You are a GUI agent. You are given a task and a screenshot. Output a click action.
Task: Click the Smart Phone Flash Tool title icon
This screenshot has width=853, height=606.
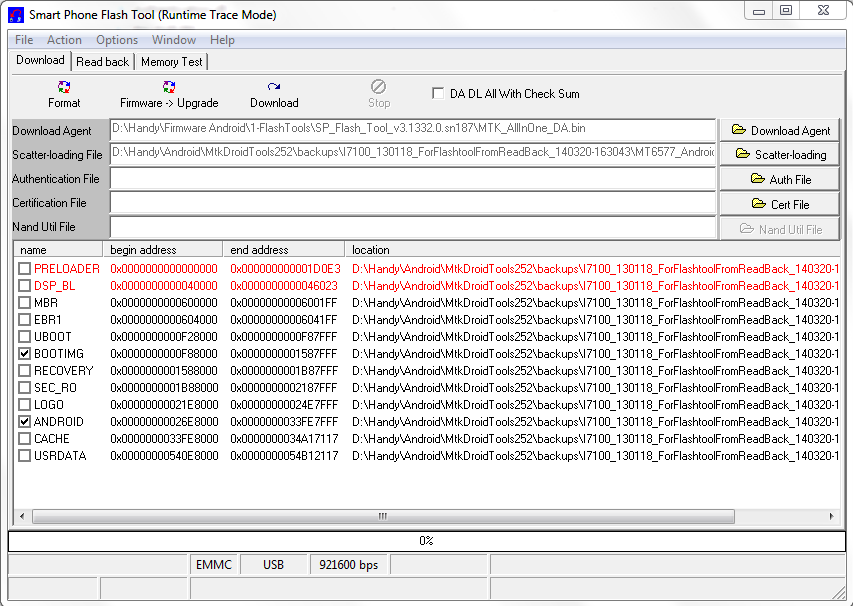pos(16,15)
